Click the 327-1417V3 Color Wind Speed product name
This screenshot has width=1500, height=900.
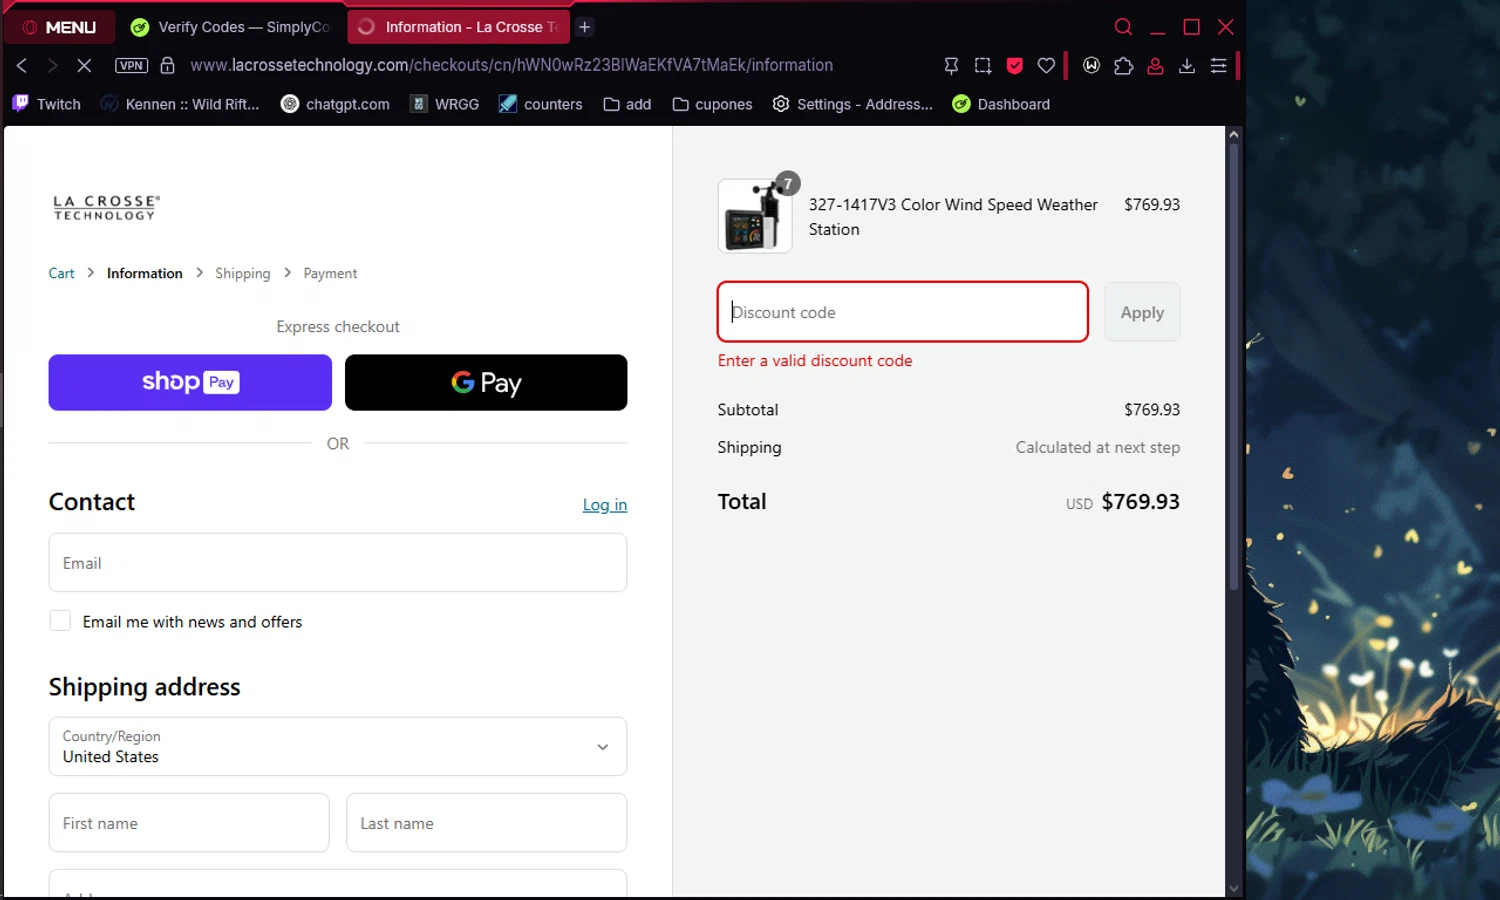[x=953, y=217]
